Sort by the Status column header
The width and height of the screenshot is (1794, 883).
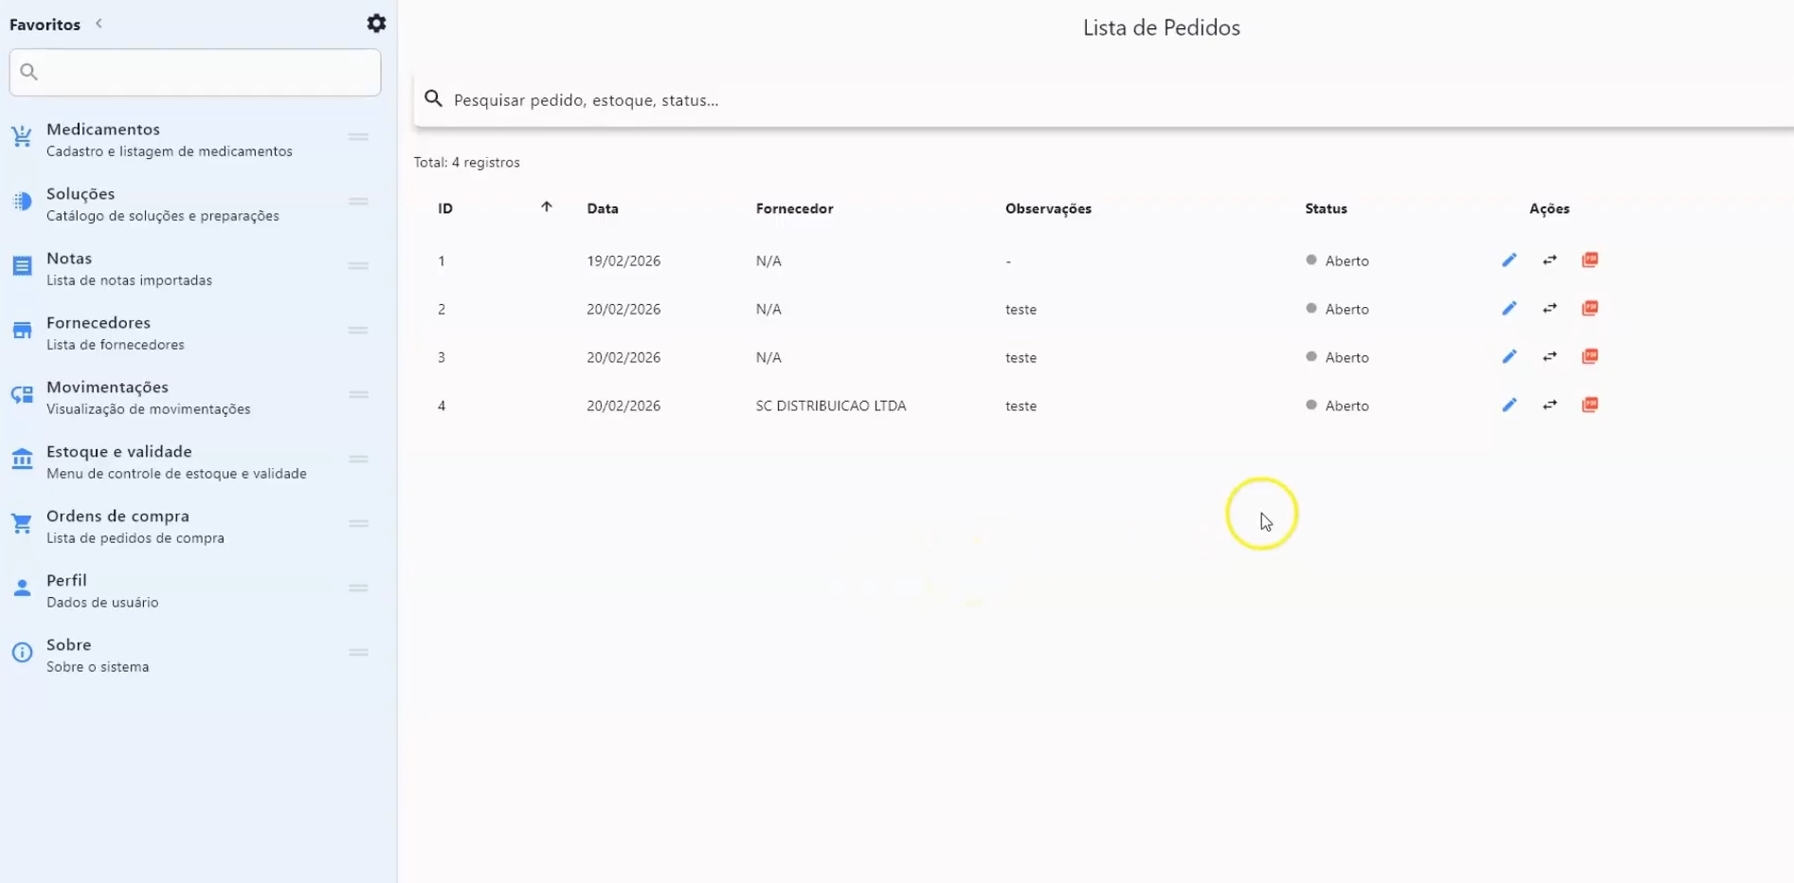point(1326,208)
